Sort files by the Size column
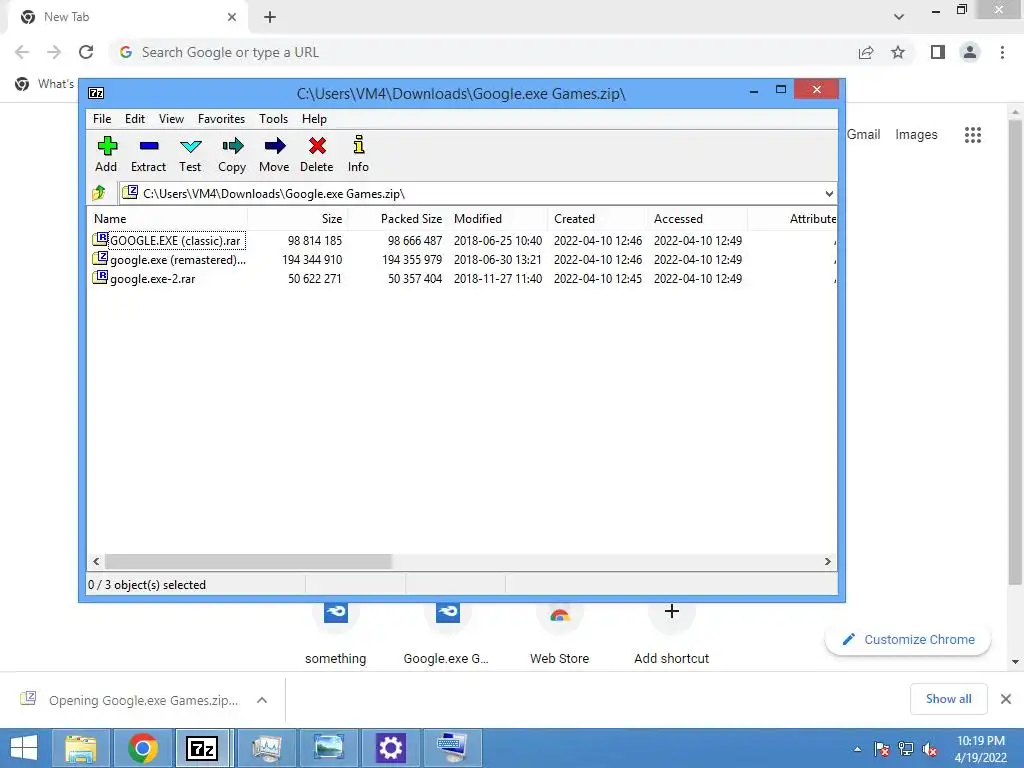This screenshot has width=1024, height=768. click(297, 219)
